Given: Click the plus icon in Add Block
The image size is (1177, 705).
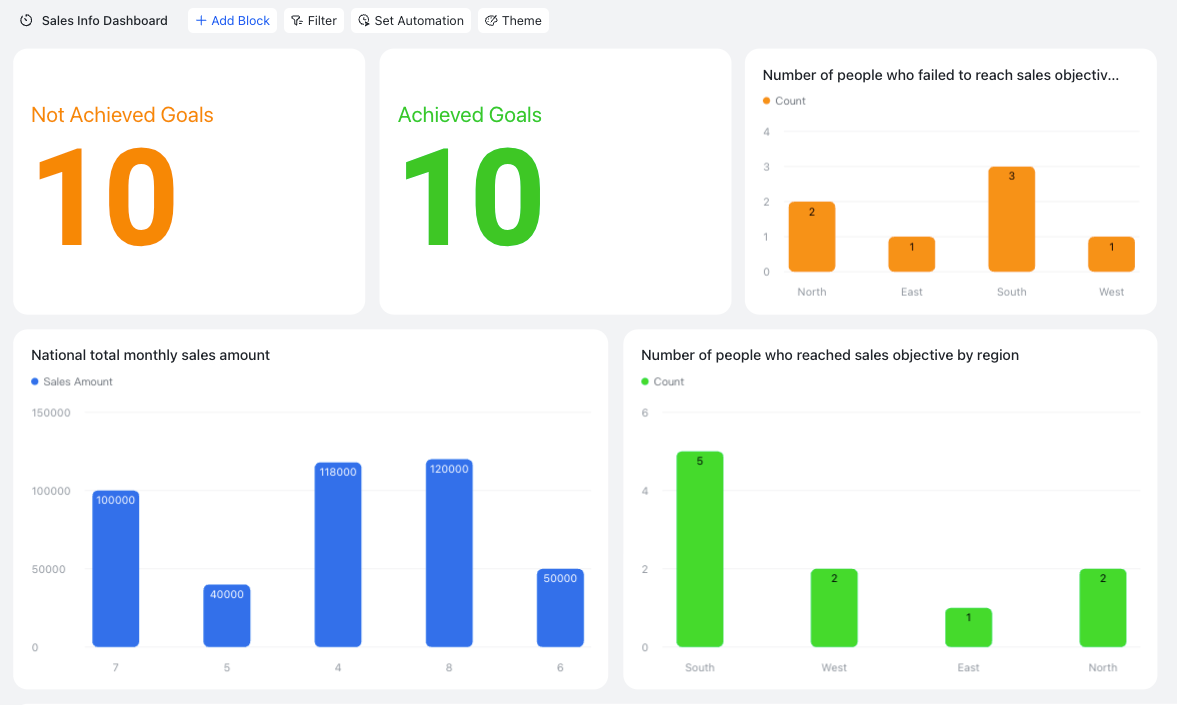Looking at the screenshot, I should click(x=201, y=20).
